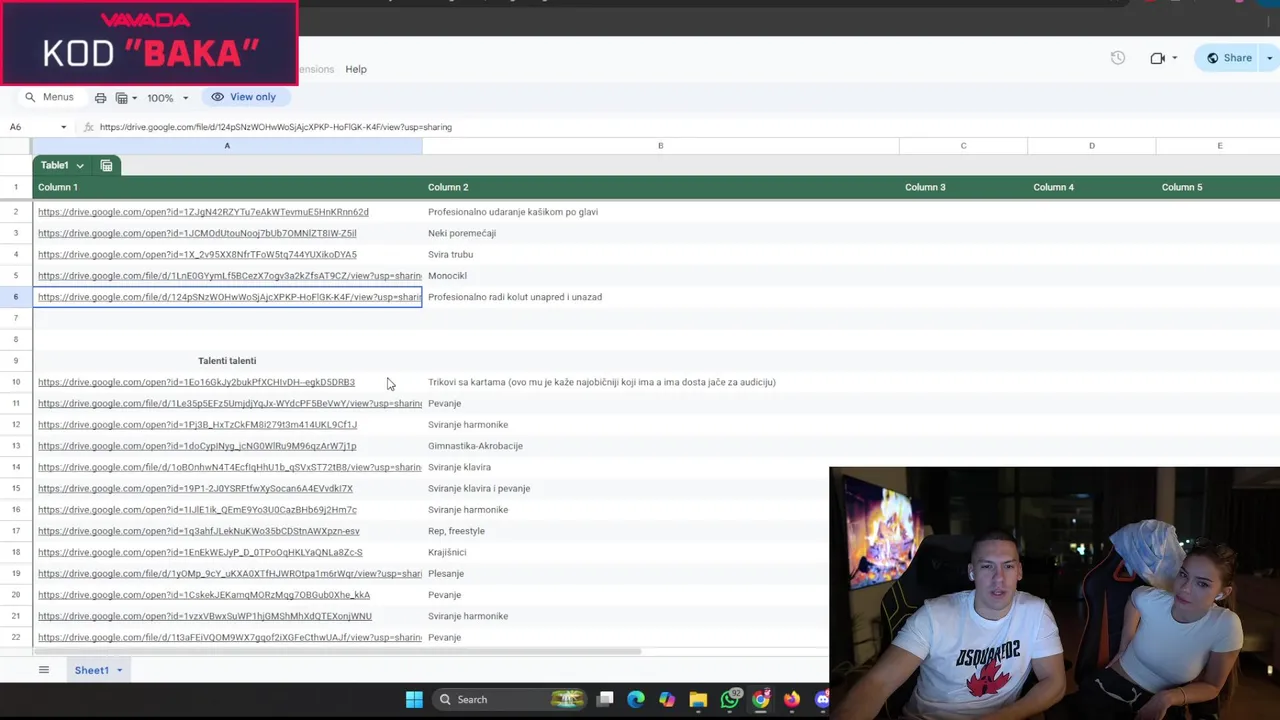Open the Help menu
Screen dimensions: 1280x720
pyautogui.click(x=356, y=69)
